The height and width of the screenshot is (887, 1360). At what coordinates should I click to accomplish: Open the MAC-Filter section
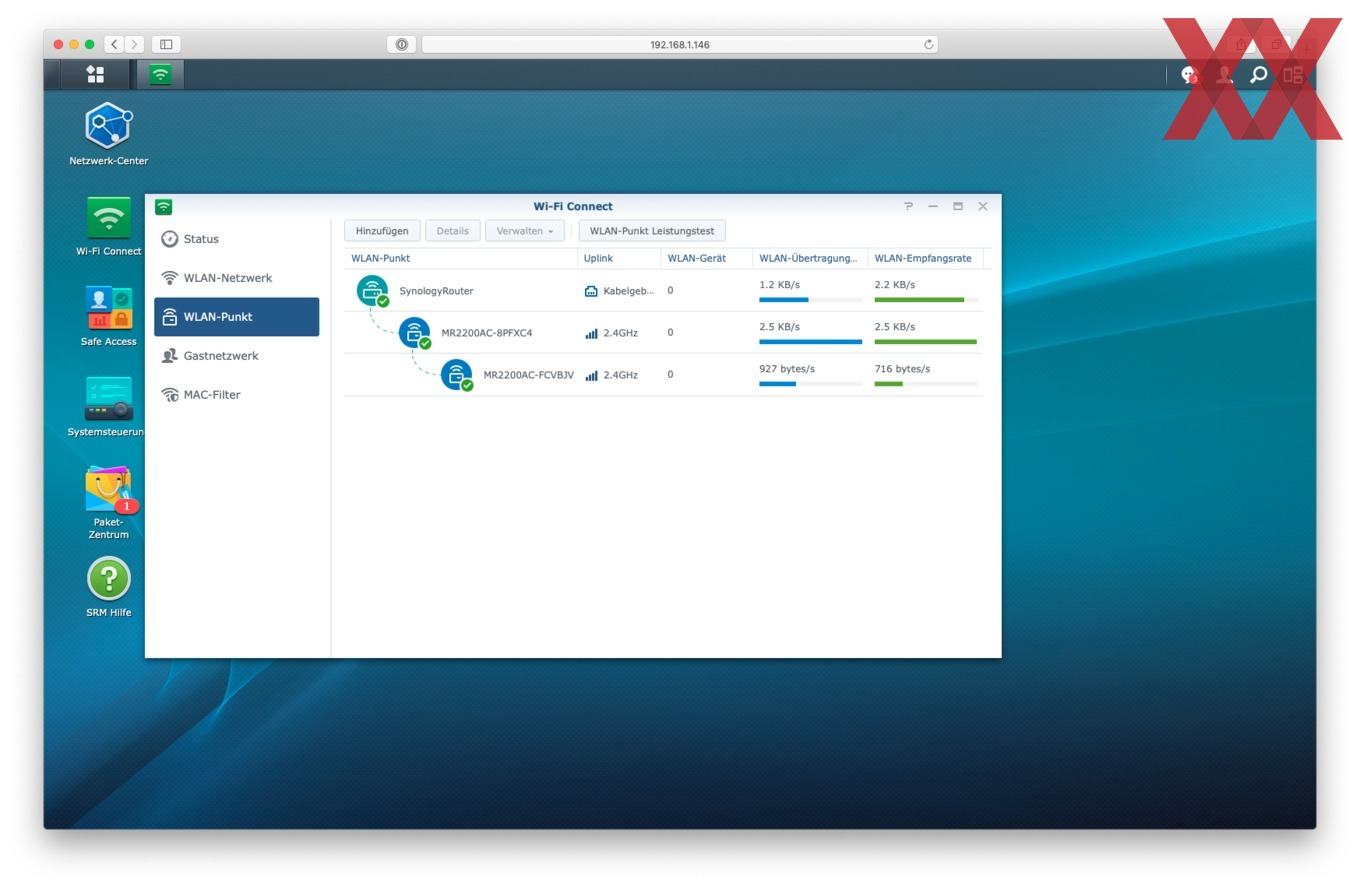[x=237, y=395]
